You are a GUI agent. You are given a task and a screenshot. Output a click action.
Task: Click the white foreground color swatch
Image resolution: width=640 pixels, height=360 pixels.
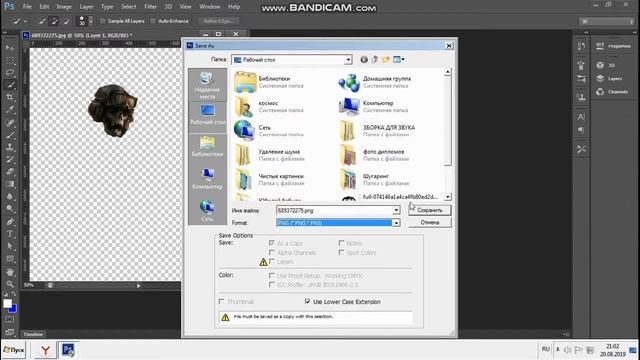pos(7,303)
